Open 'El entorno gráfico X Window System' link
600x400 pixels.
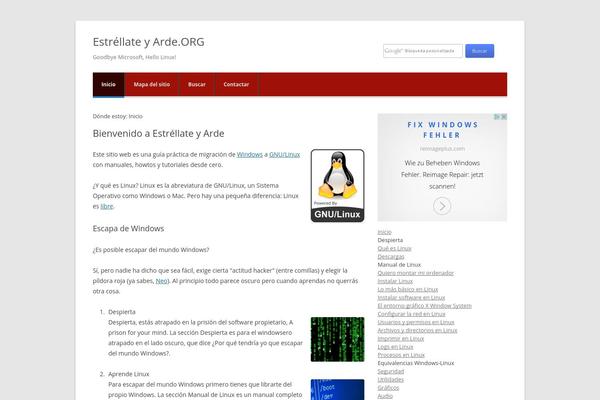click(x=425, y=306)
